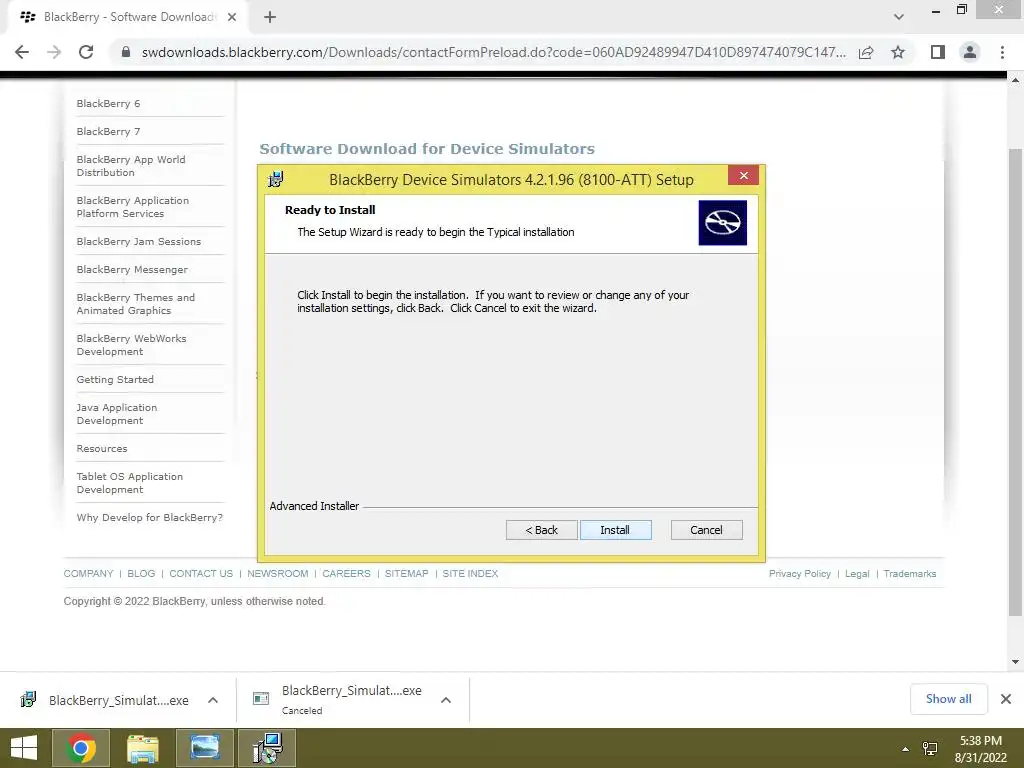Open Windows Start menu
This screenshot has height=768, width=1024.
pos(24,748)
